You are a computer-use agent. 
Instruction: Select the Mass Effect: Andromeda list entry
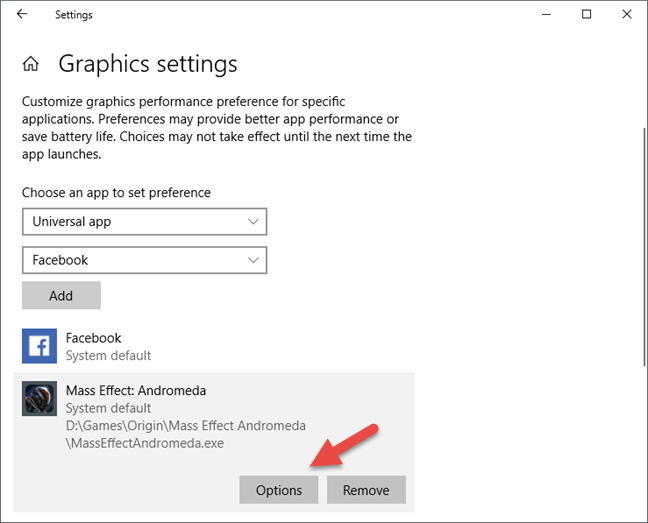point(214,442)
